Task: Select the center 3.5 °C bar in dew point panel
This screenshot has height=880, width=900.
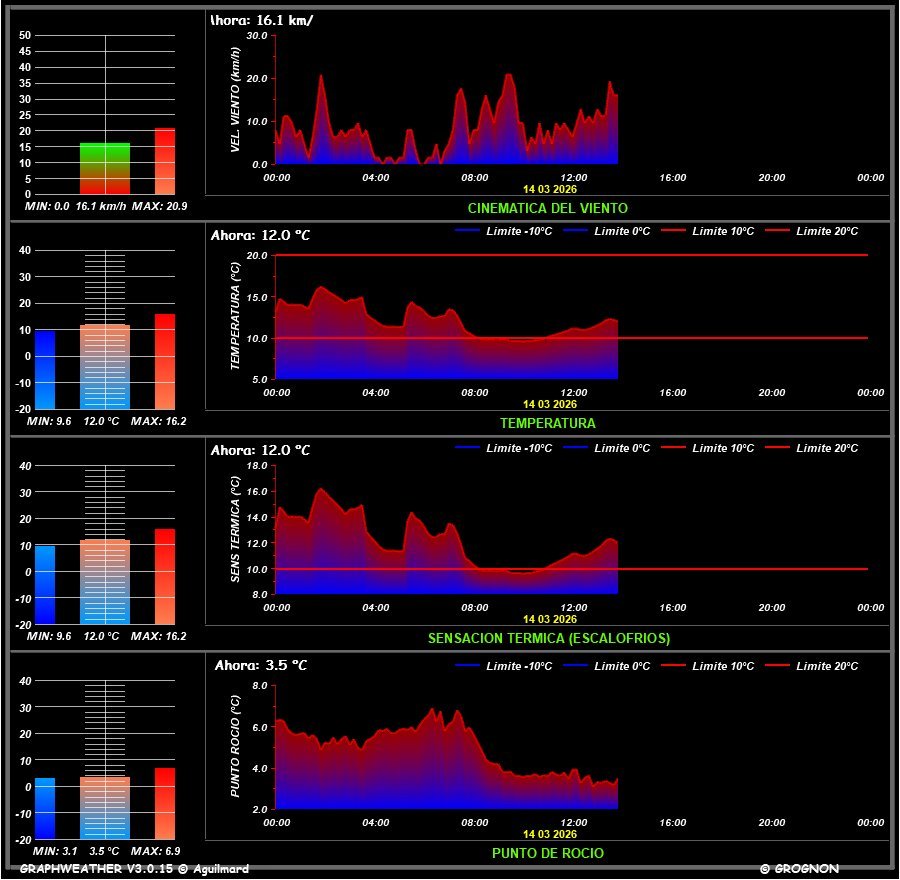Action: tap(105, 807)
